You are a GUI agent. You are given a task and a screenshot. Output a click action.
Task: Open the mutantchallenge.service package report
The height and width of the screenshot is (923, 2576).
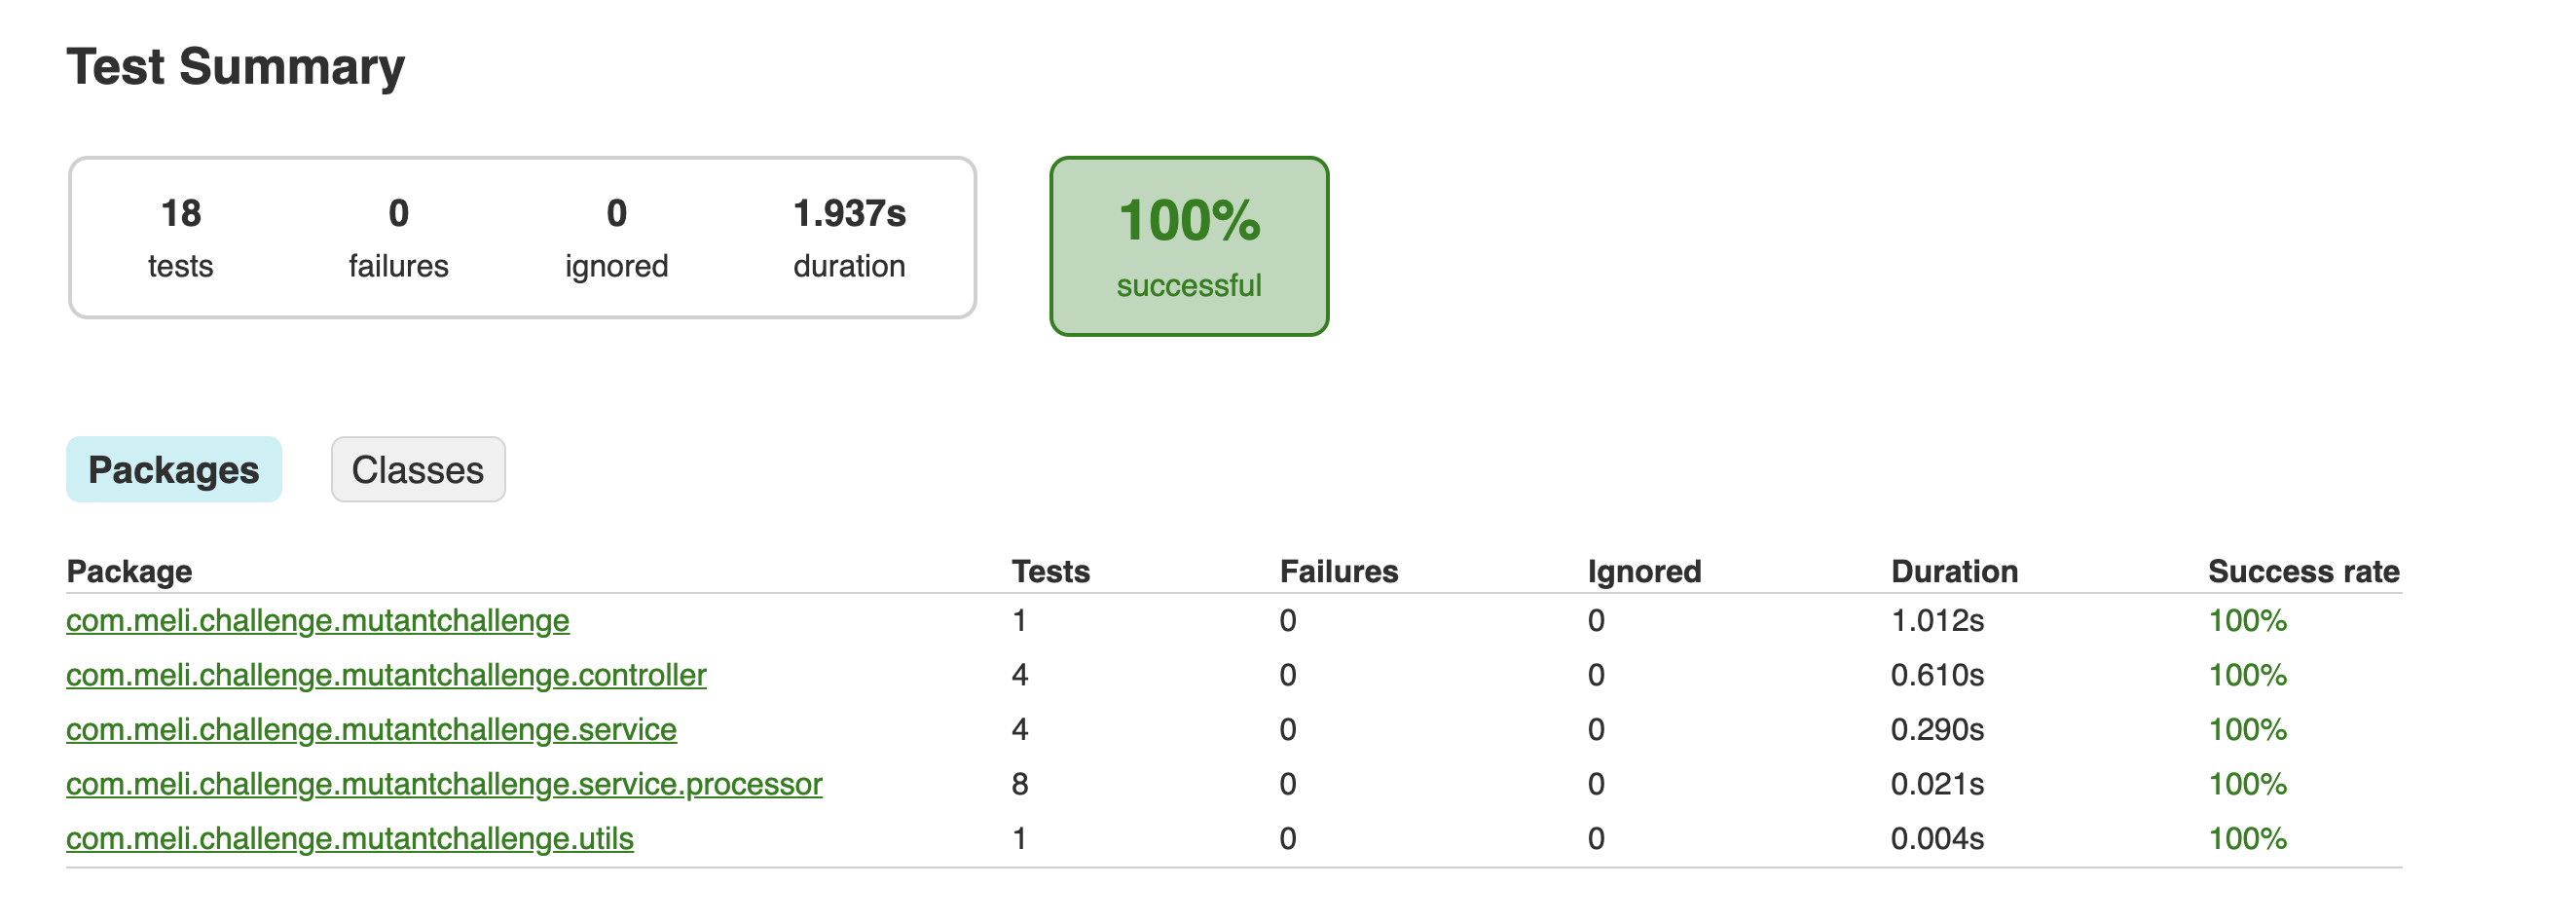(371, 730)
